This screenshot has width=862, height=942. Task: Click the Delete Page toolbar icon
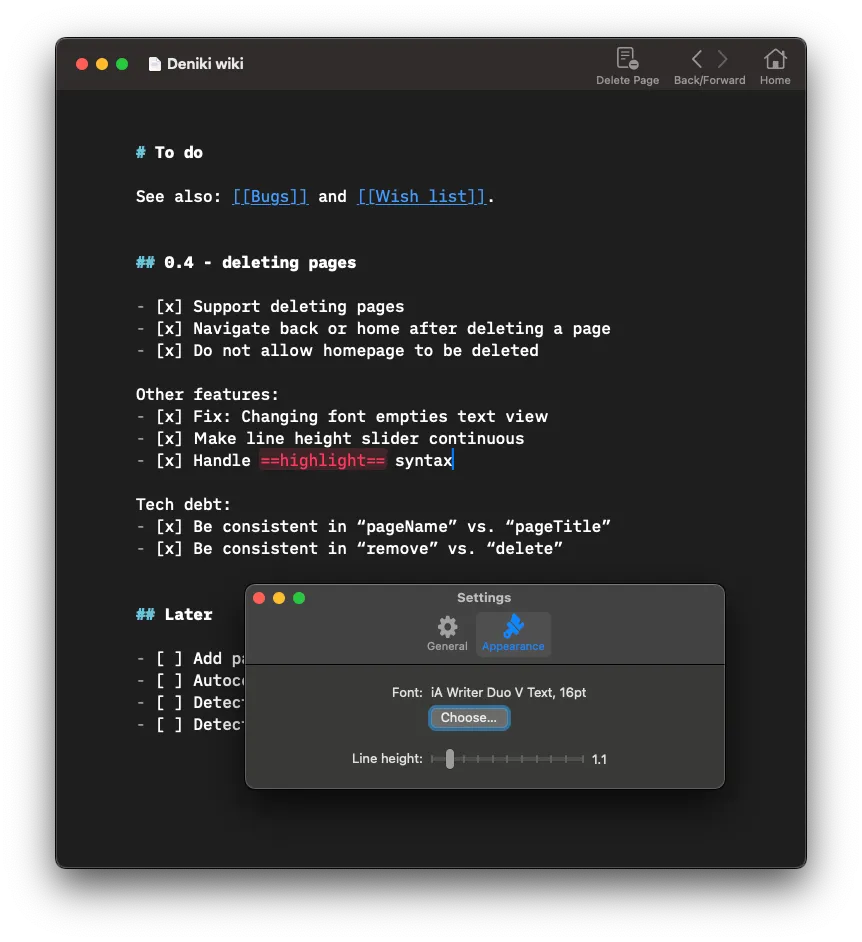point(627,59)
